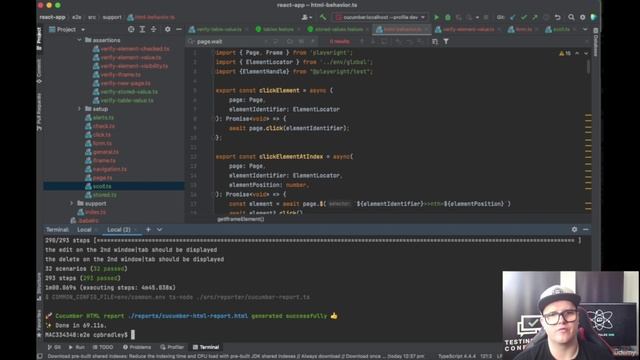Open the Run tool window button
The height and width of the screenshot is (360, 640).
click(x=77, y=347)
